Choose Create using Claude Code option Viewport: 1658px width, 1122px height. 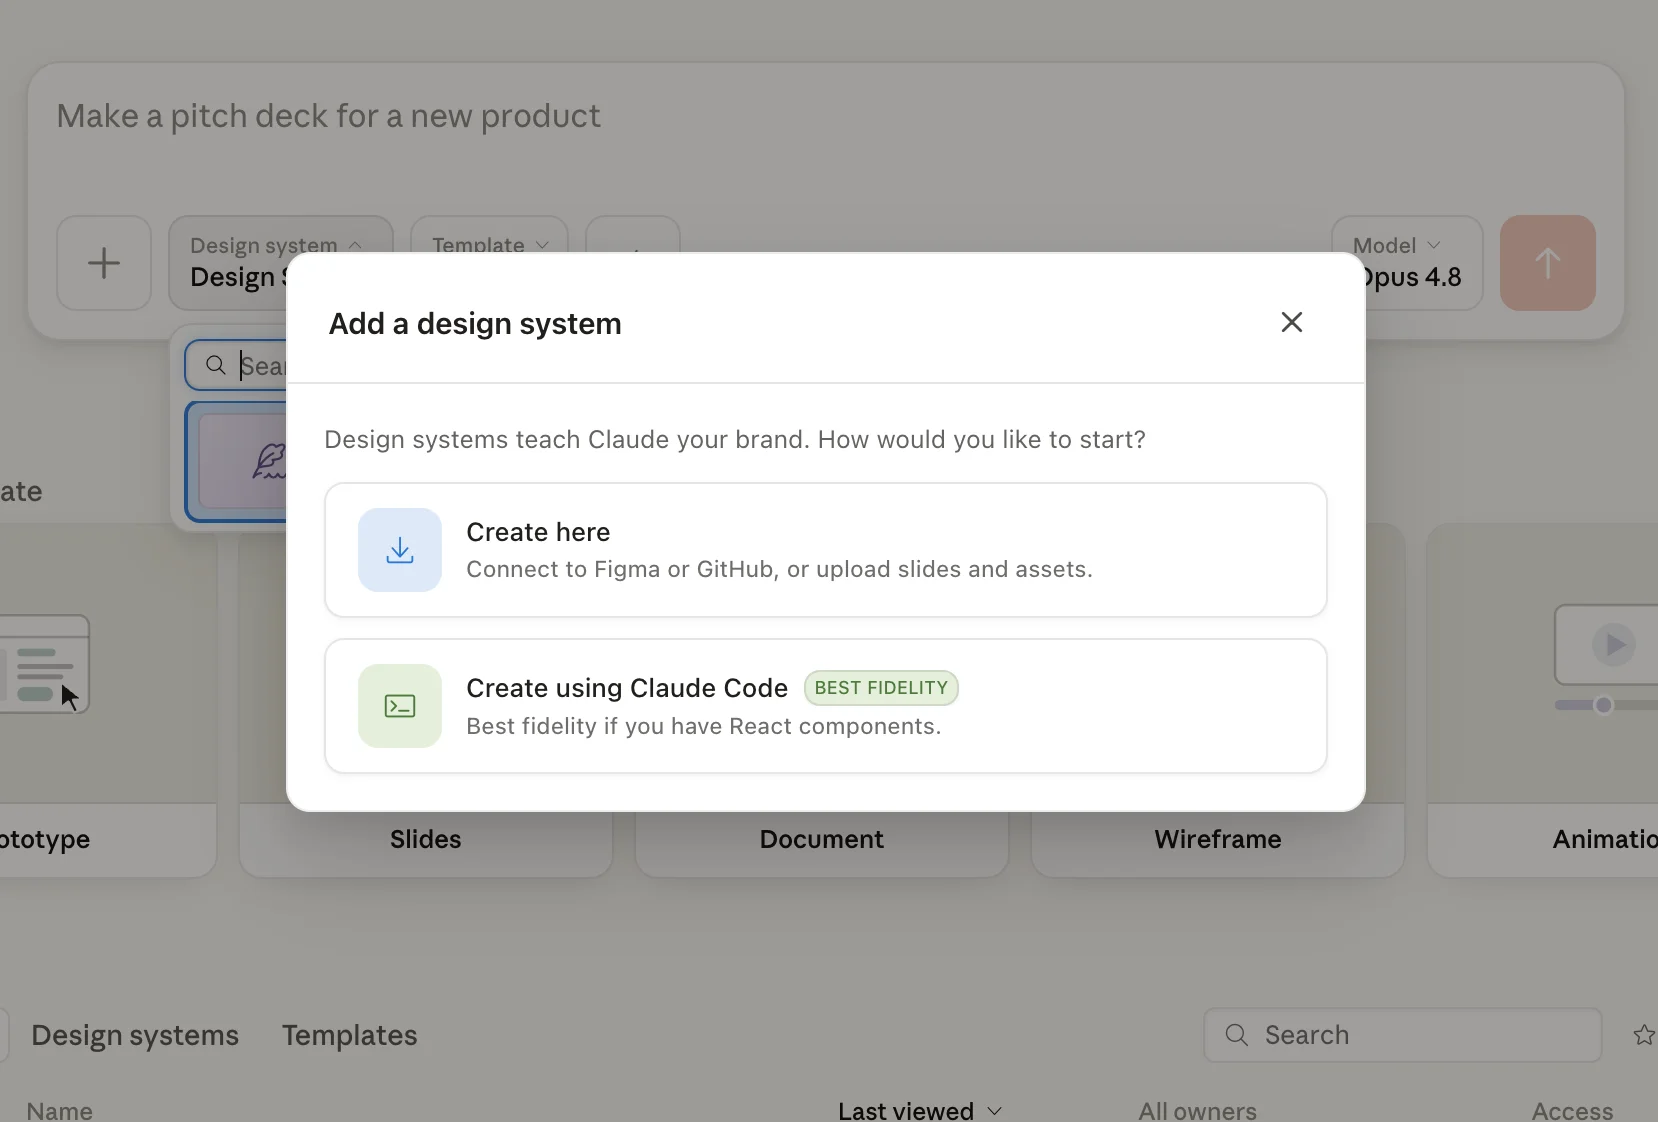pos(825,706)
